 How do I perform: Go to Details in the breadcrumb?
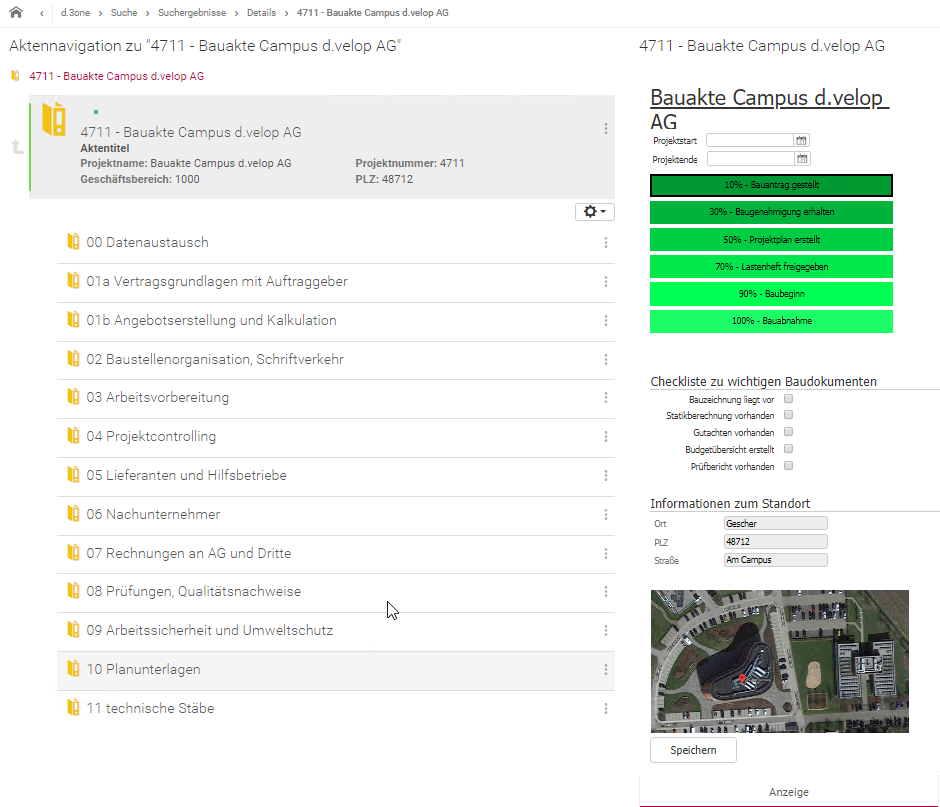point(261,13)
